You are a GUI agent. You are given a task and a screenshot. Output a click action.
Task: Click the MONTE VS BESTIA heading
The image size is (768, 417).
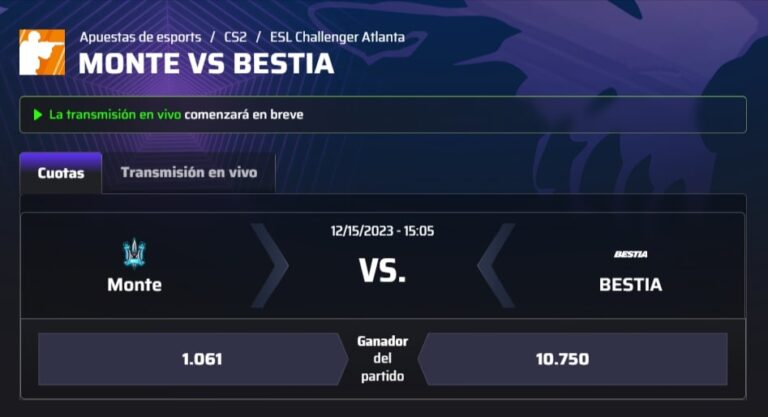pyautogui.click(x=206, y=64)
